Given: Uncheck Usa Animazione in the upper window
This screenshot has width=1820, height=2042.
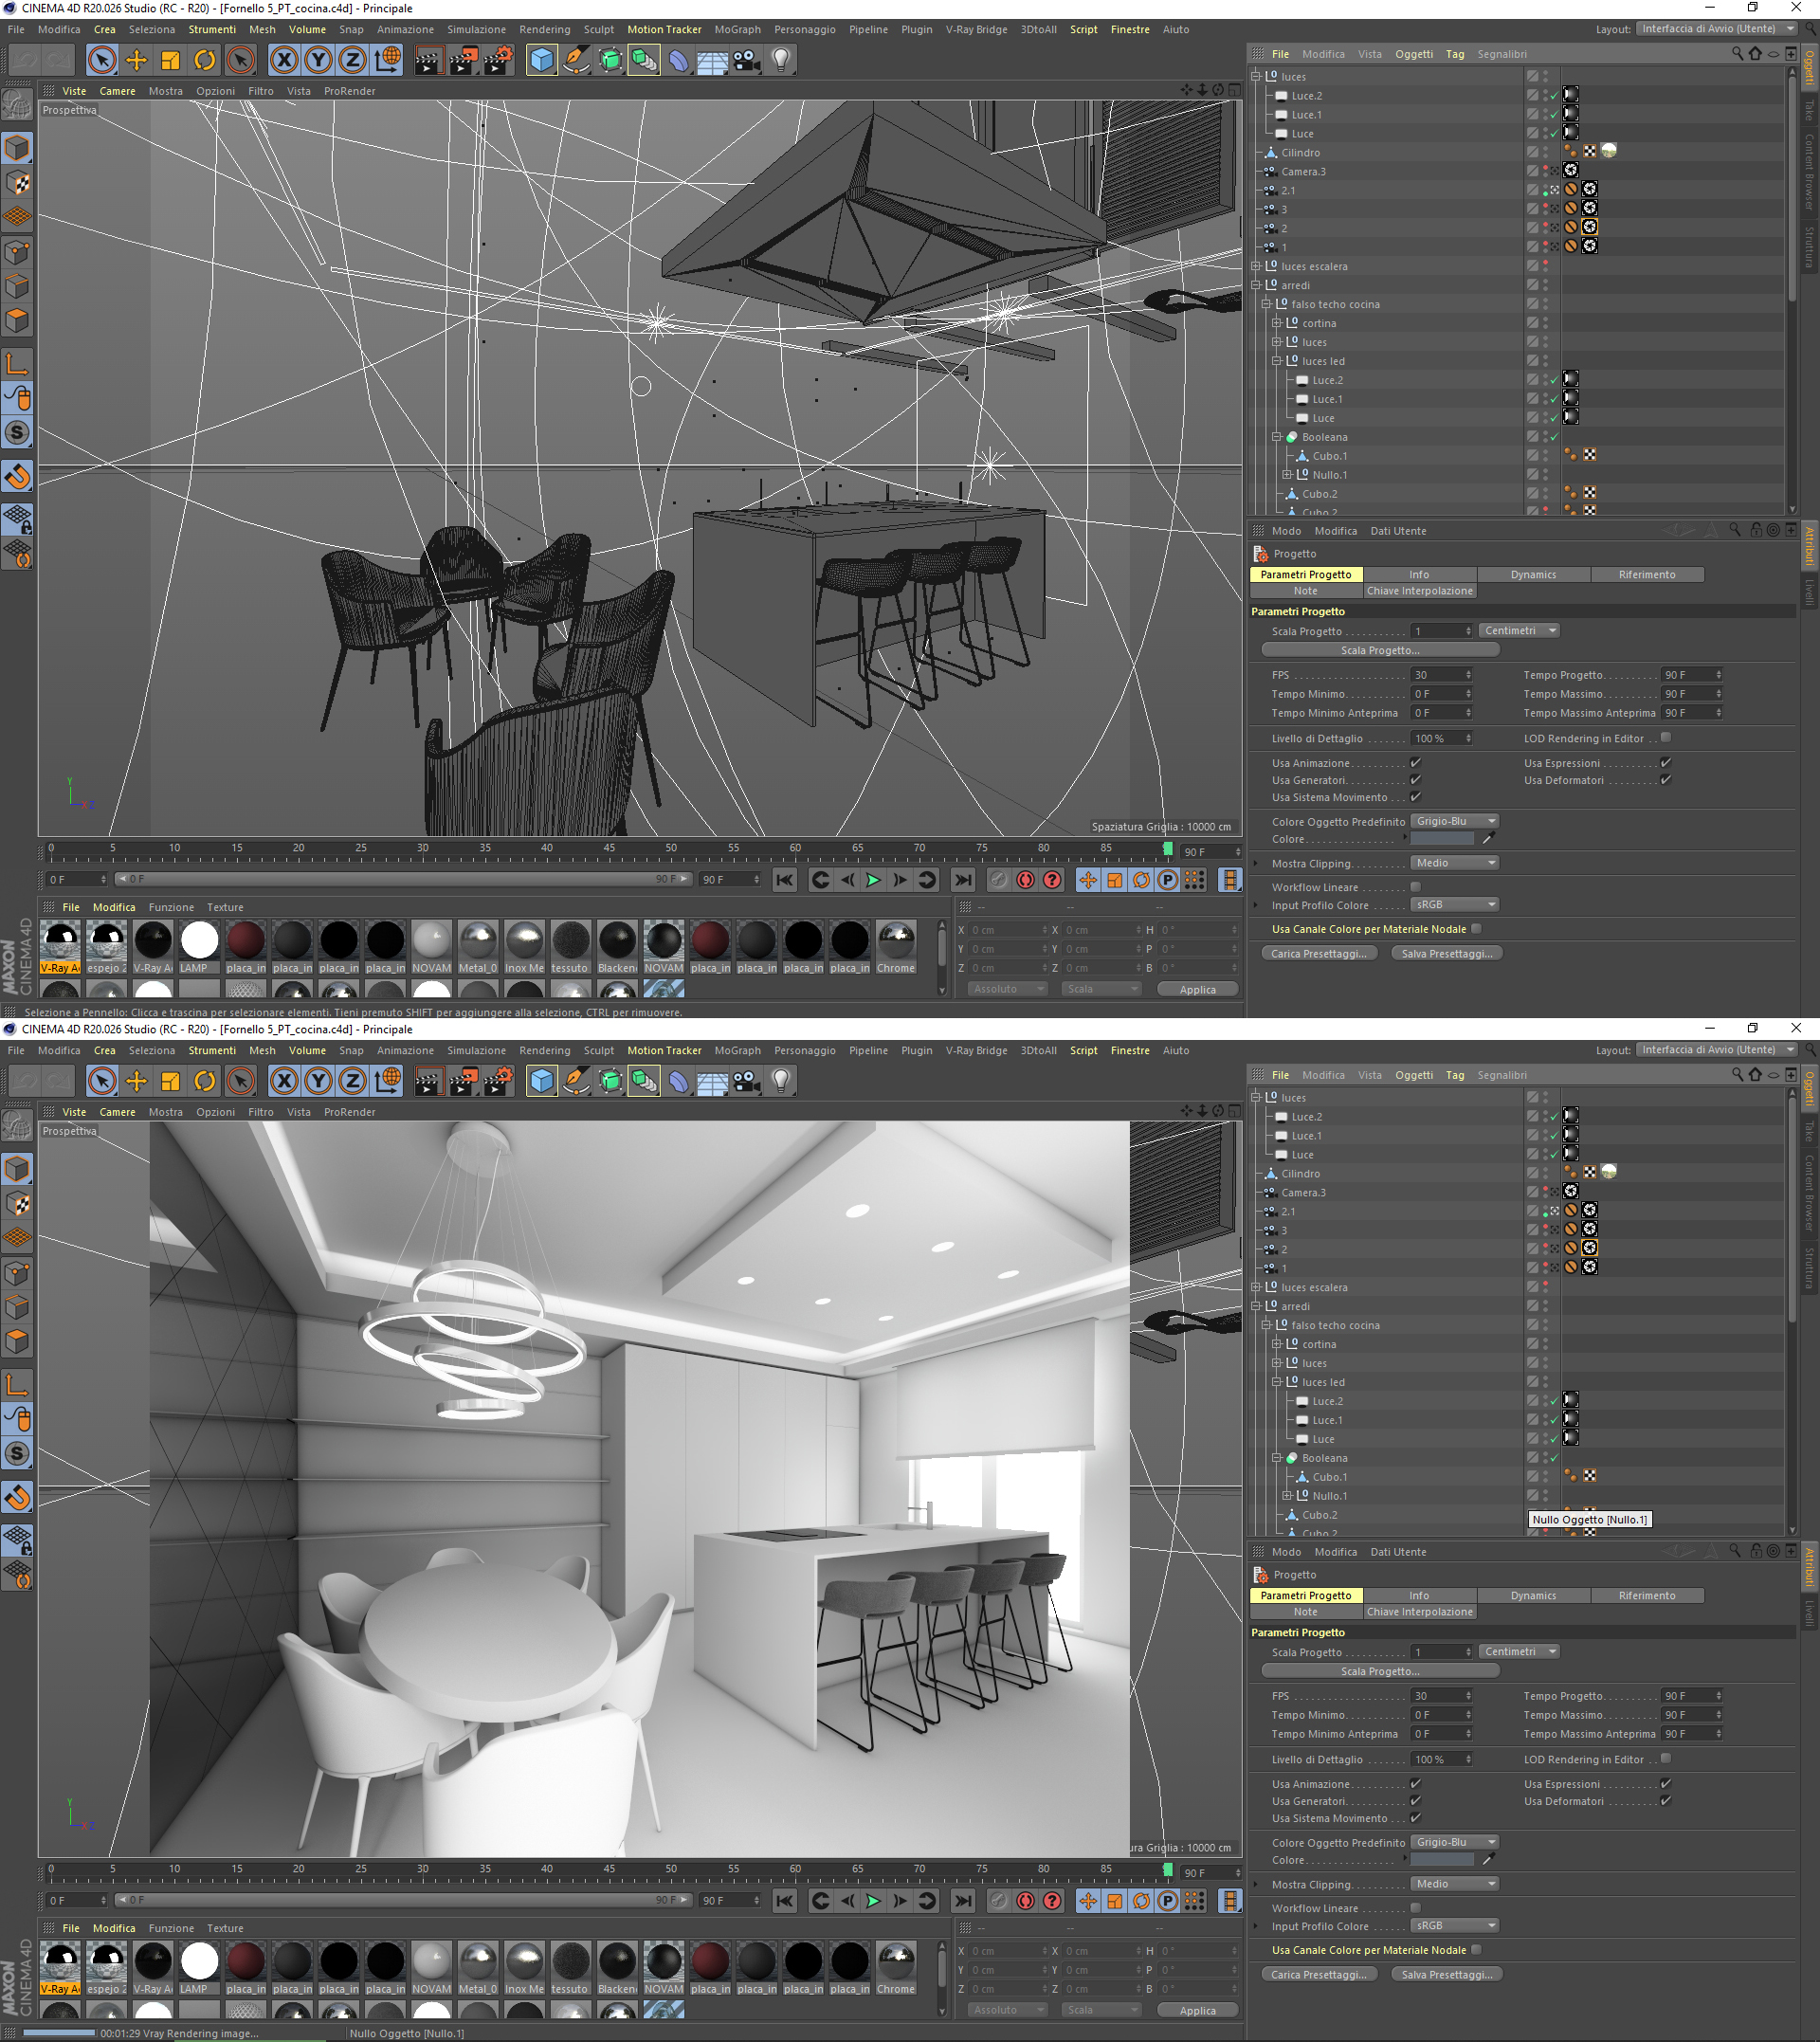Looking at the screenshot, I should pyautogui.click(x=1415, y=763).
